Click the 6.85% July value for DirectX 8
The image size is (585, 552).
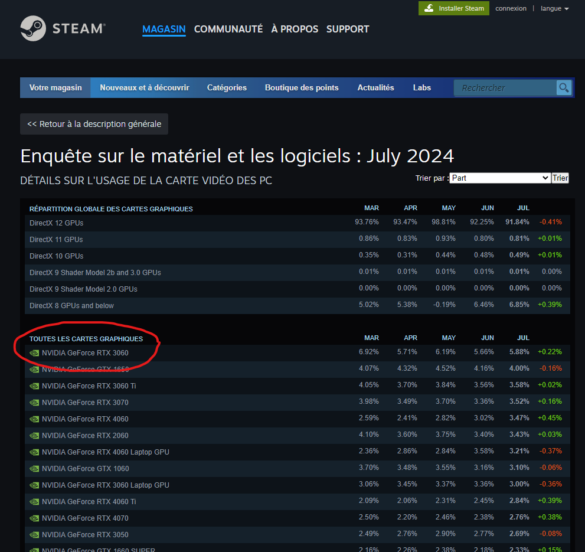pyautogui.click(x=519, y=304)
